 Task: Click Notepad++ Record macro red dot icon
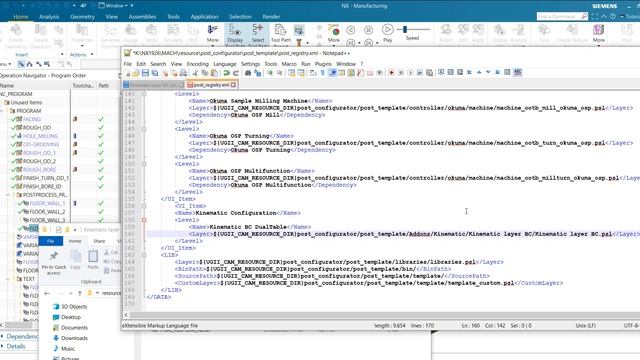tap(391, 73)
